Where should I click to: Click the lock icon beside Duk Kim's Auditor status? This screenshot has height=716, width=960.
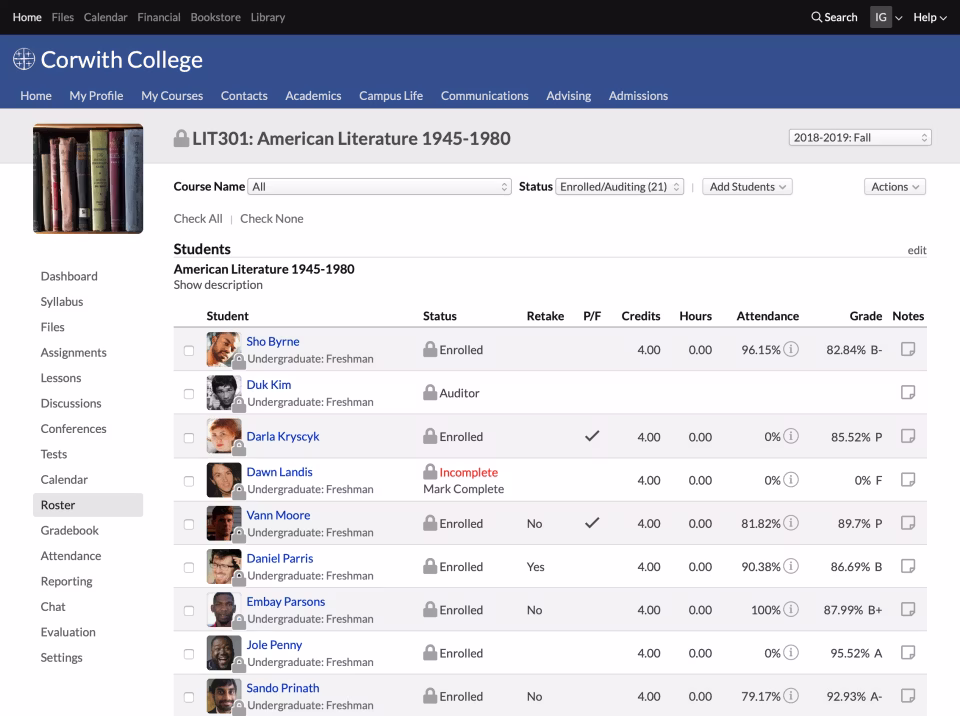pos(430,393)
